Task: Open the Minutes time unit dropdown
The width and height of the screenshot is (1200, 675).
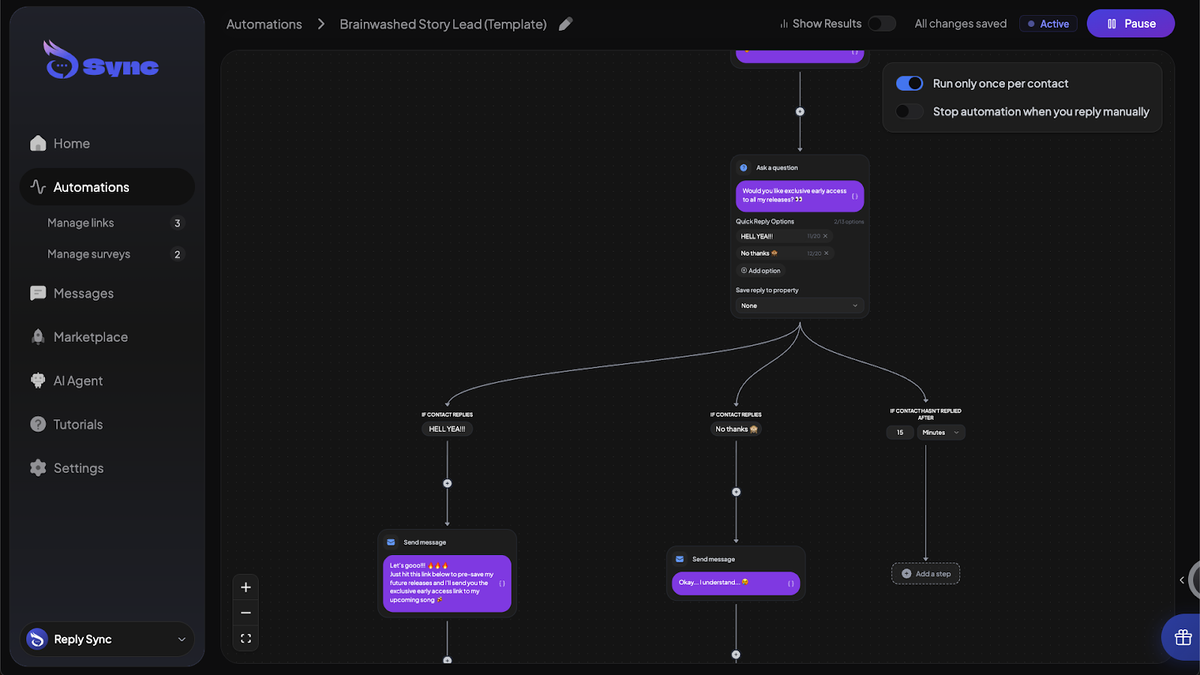Action: click(x=941, y=433)
